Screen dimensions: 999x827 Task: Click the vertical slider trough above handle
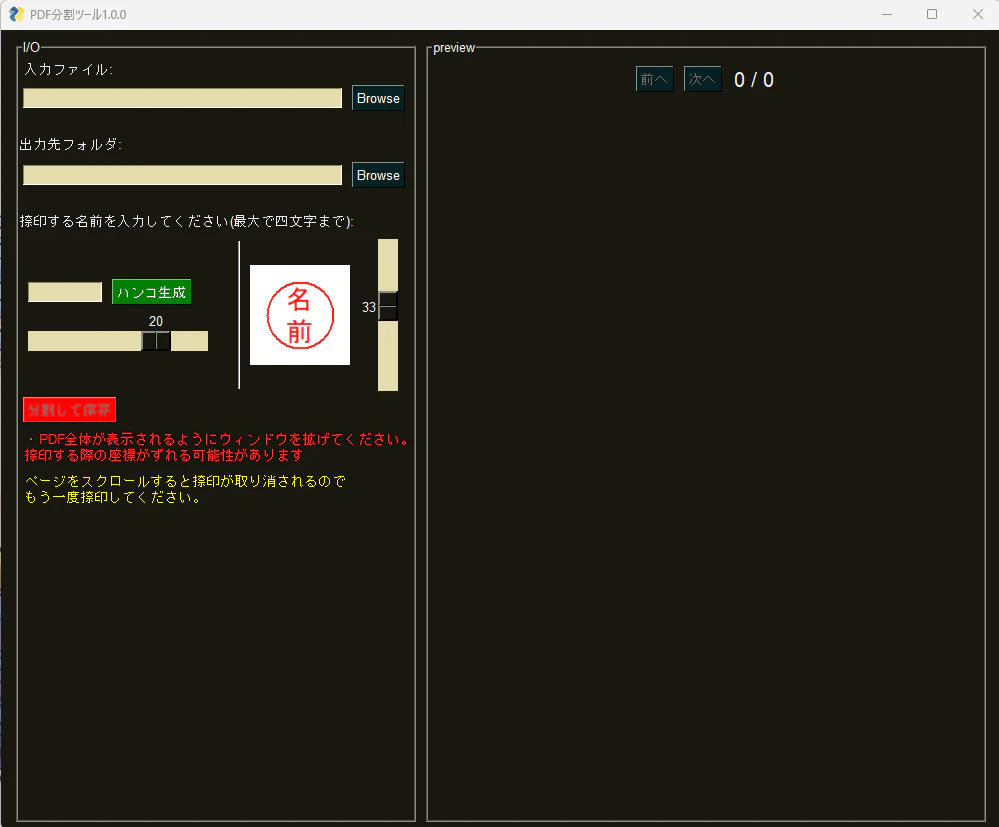(388, 266)
